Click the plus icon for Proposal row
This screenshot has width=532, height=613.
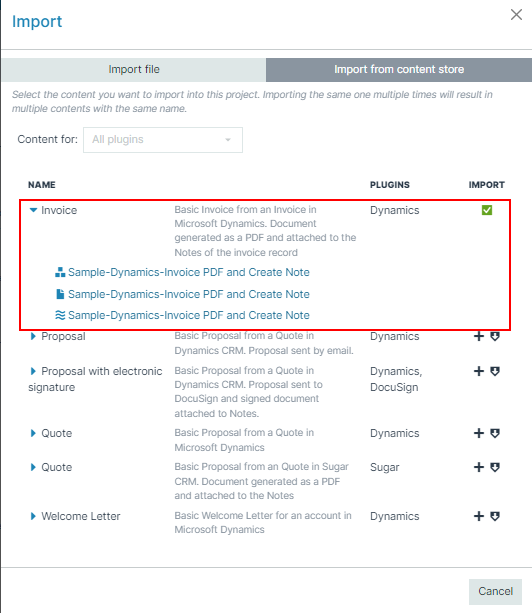(x=479, y=336)
